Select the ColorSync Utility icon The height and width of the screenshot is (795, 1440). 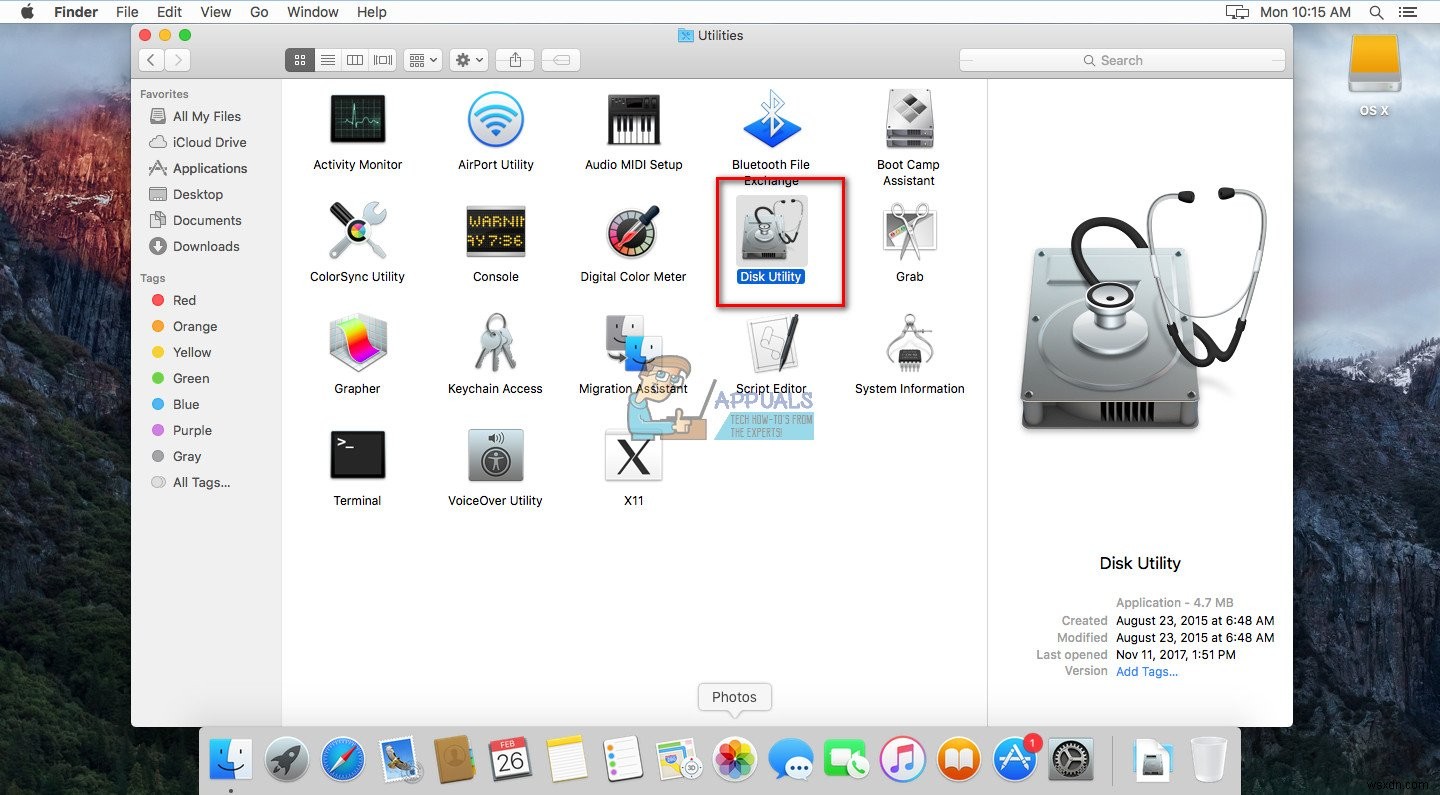click(357, 230)
